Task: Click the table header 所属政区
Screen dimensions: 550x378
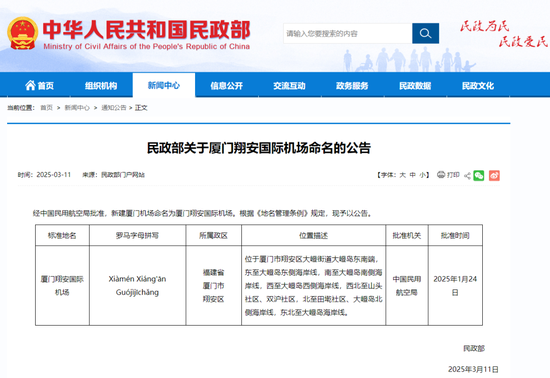Action: coord(213,235)
